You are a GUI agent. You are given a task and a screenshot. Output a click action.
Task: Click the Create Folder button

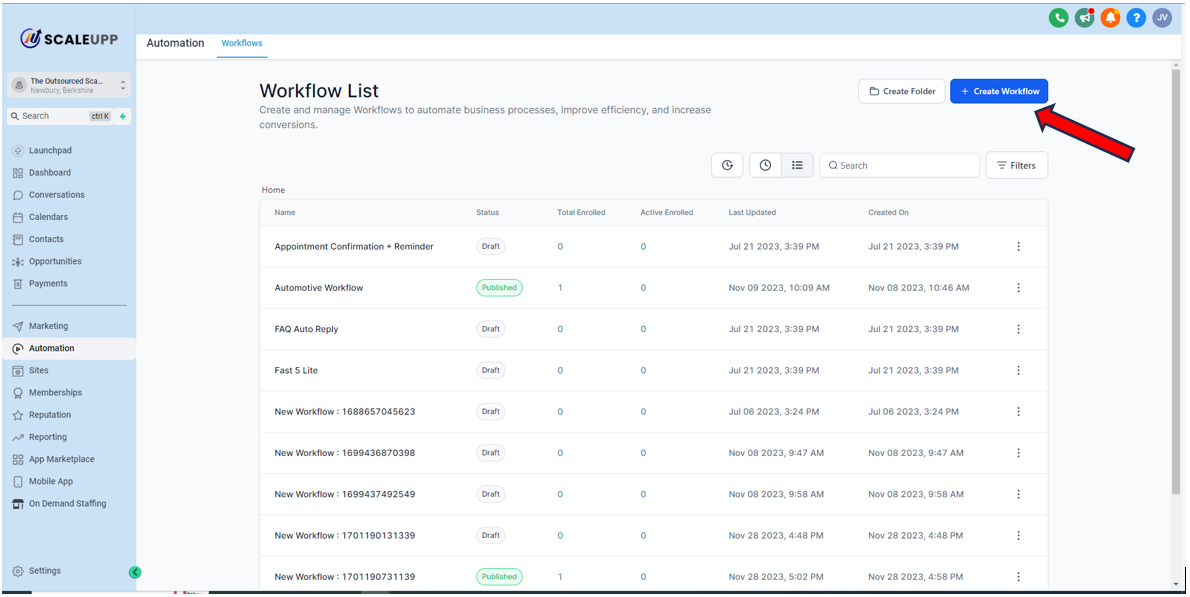click(901, 91)
